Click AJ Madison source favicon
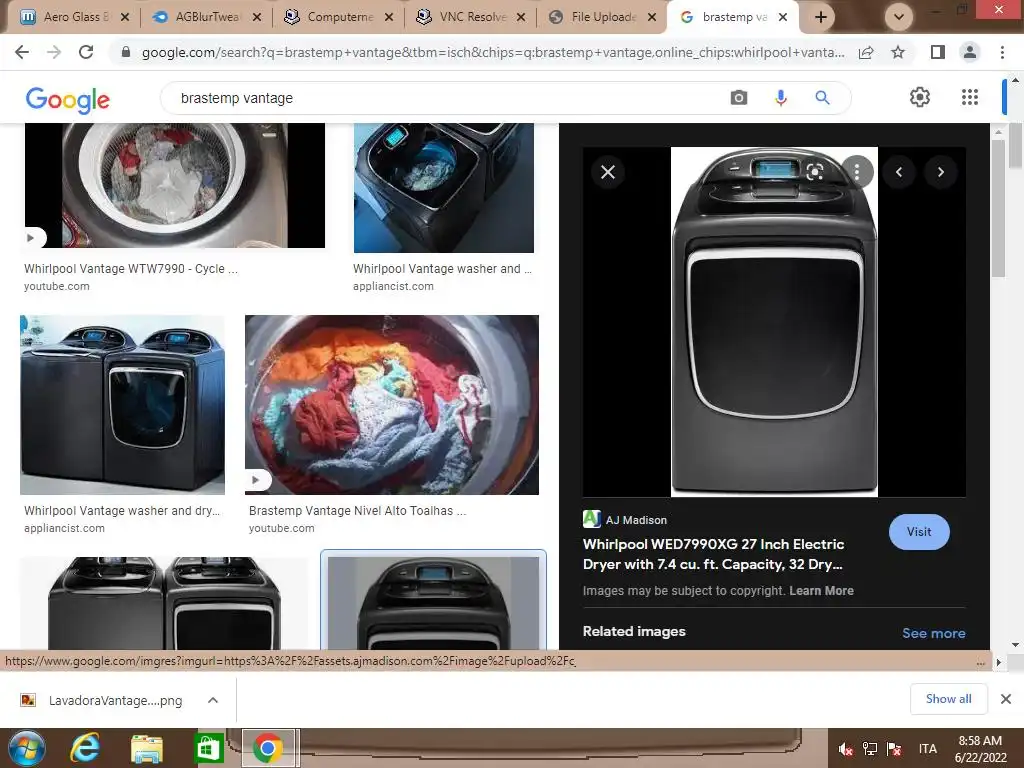1024x768 pixels. (592, 519)
